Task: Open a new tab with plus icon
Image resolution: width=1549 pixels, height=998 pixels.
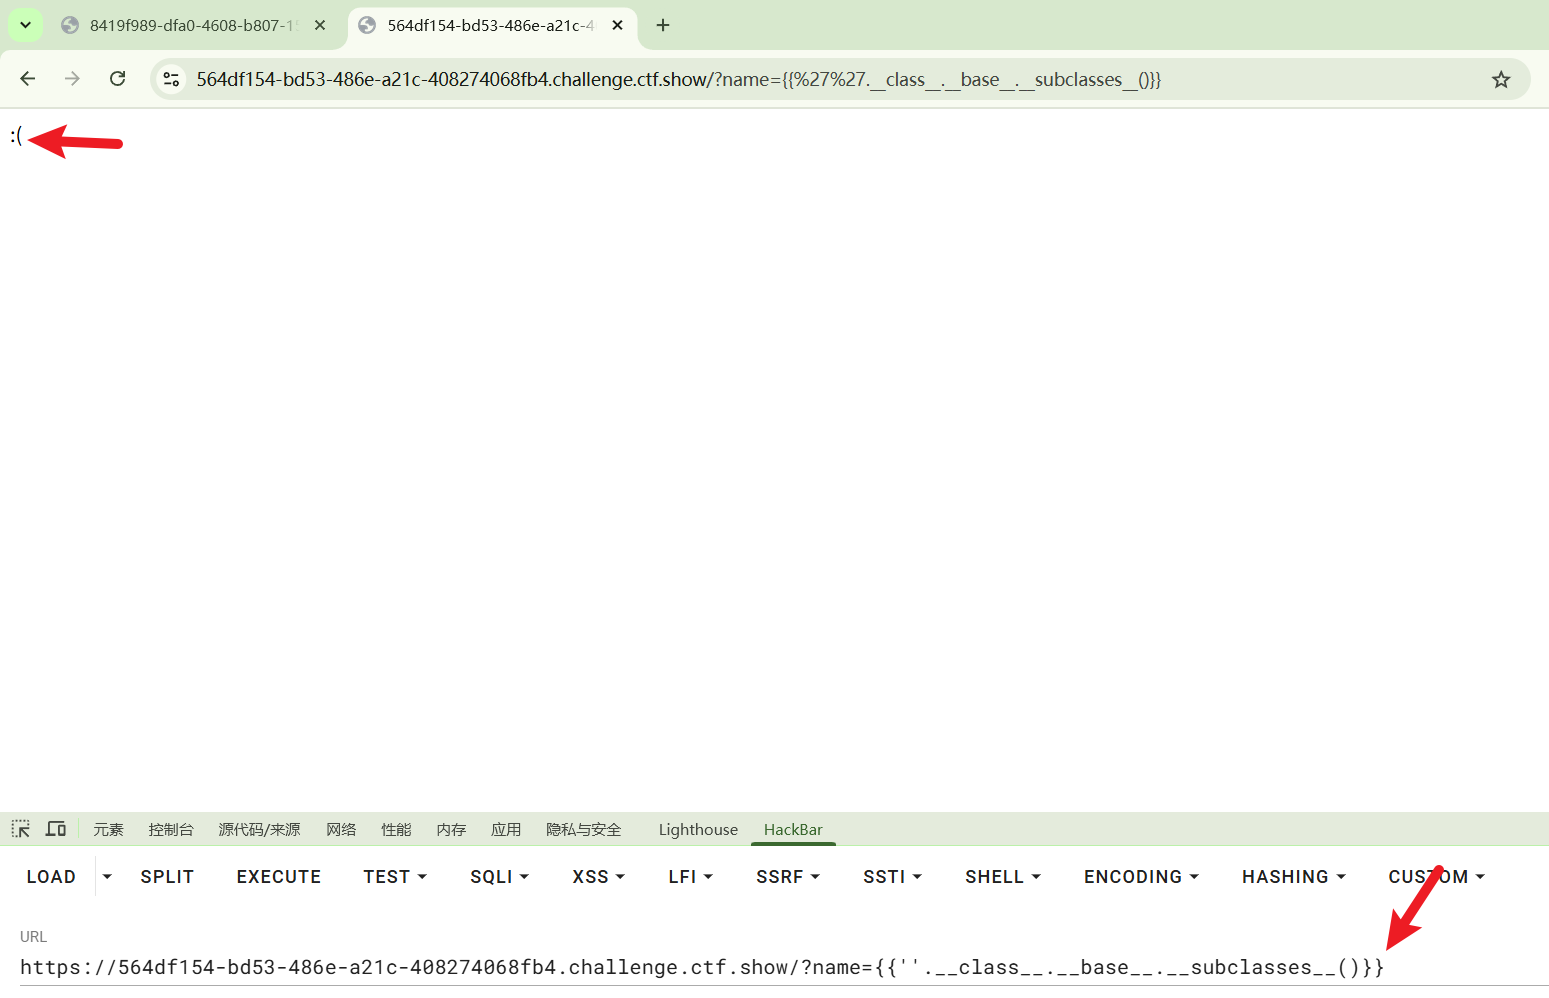Action: pos(663,25)
